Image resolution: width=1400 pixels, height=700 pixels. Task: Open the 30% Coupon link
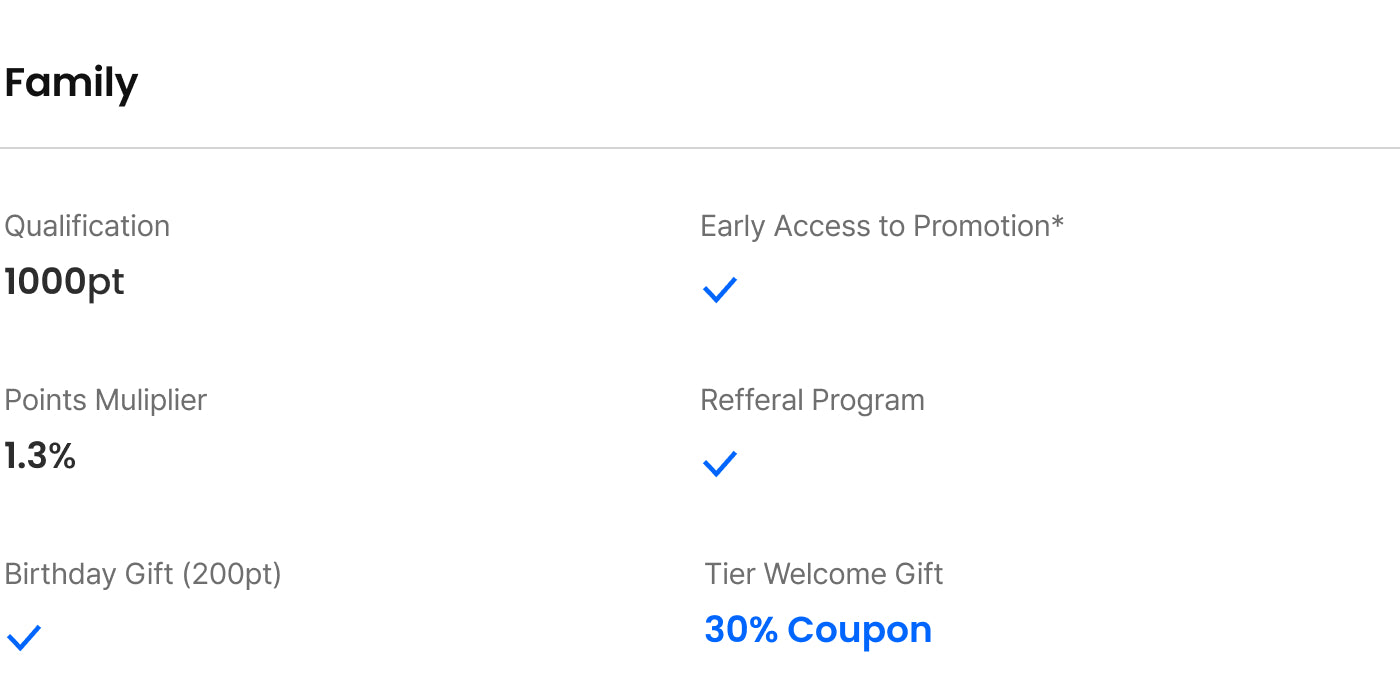pyautogui.click(x=818, y=630)
